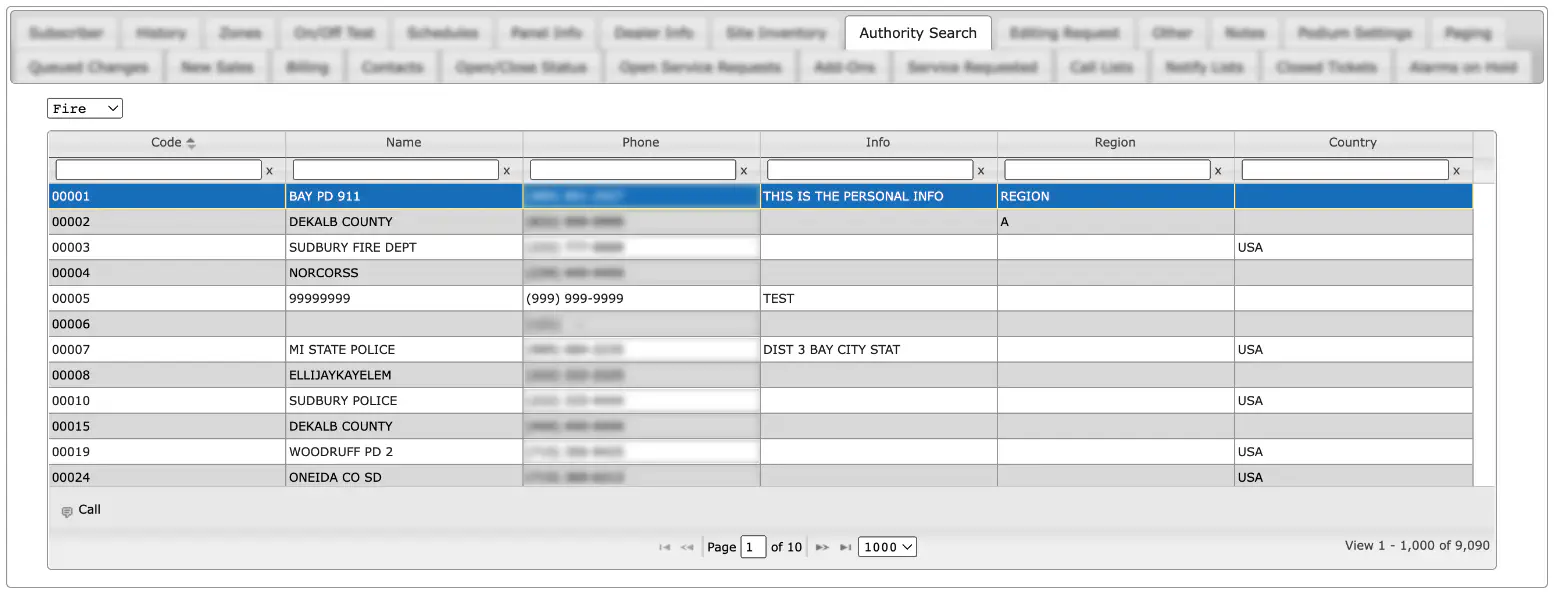Sort by the Phone column header

(x=641, y=143)
